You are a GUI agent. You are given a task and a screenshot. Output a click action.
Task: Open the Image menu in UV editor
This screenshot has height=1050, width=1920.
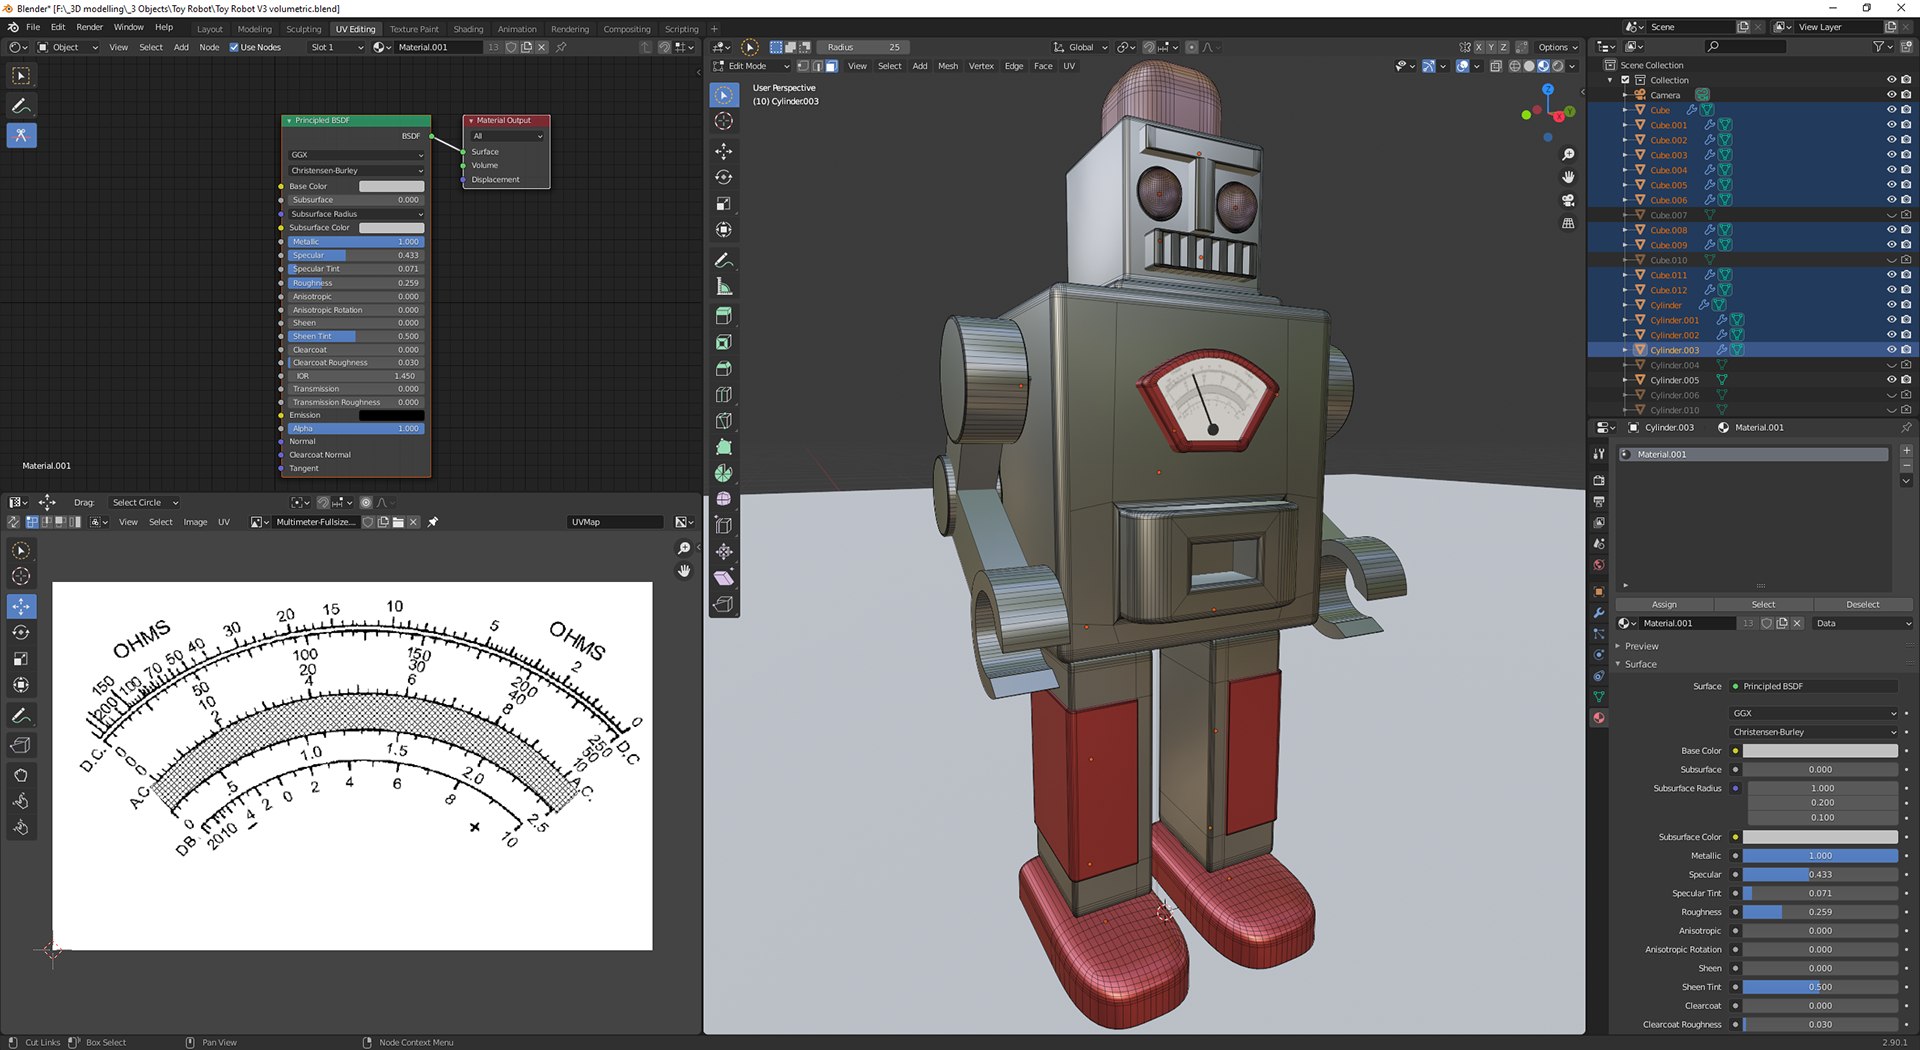pos(195,522)
